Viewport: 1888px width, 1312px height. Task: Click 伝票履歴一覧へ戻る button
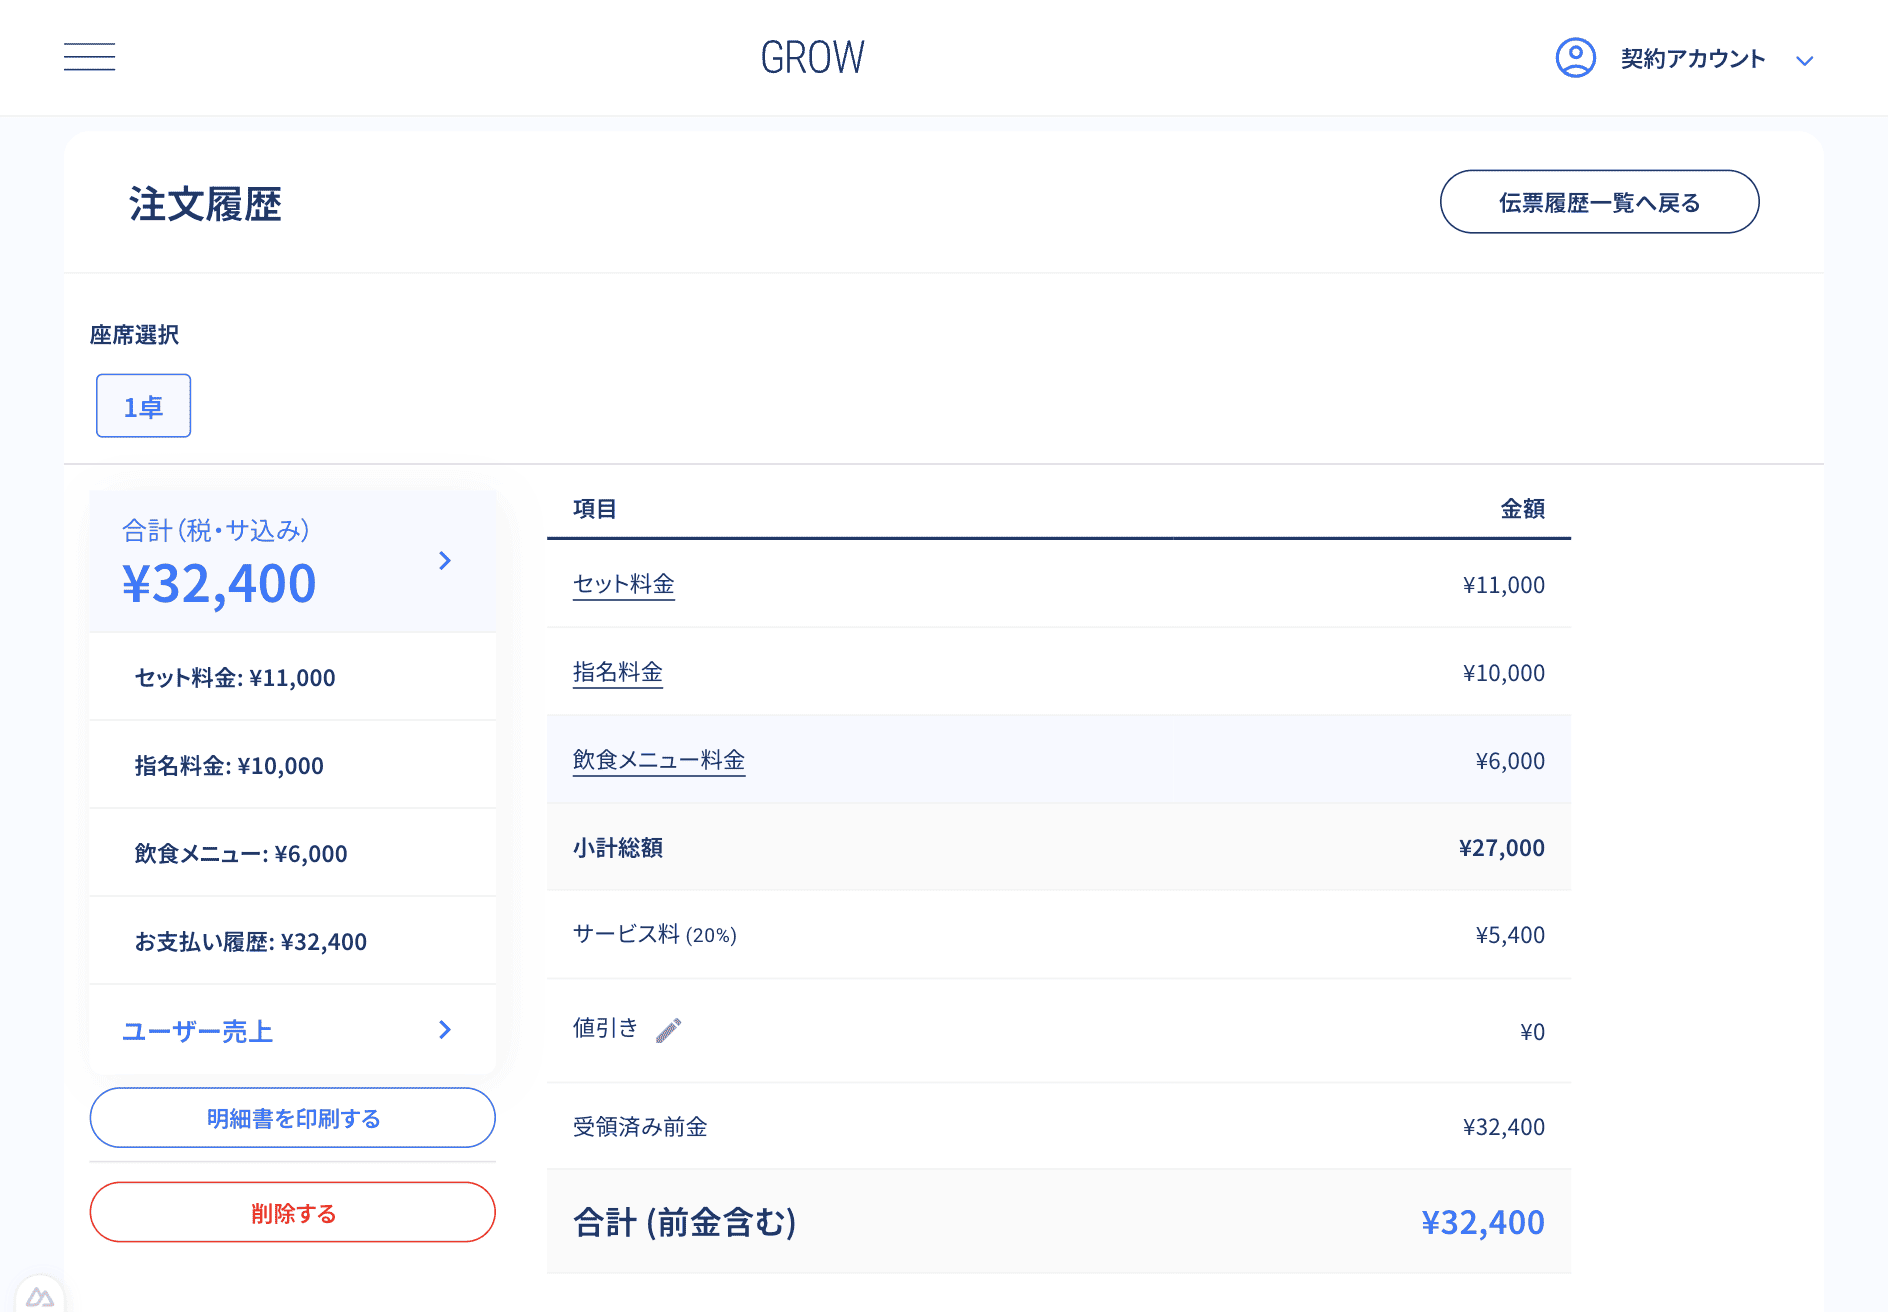(x=1598, y=202)
